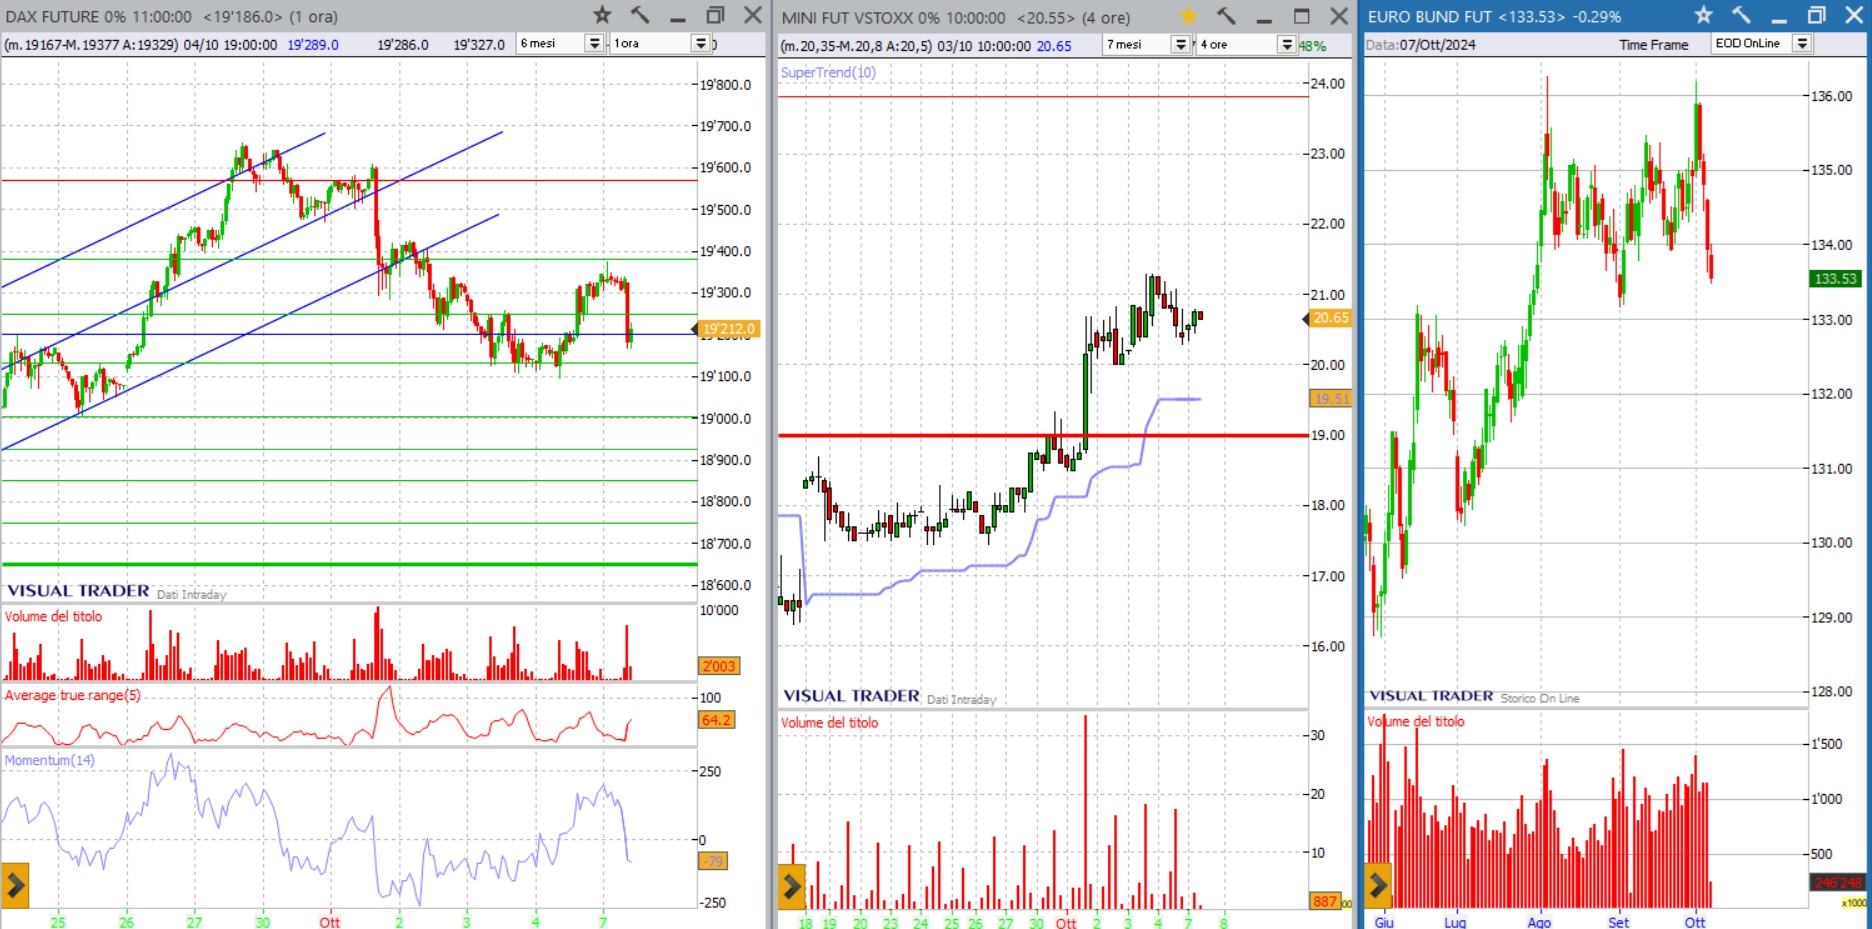This screenshot has height=929, width=1872.
Task: Click the 'Average true range(5)' indicator label
Action: click(72, 695)
